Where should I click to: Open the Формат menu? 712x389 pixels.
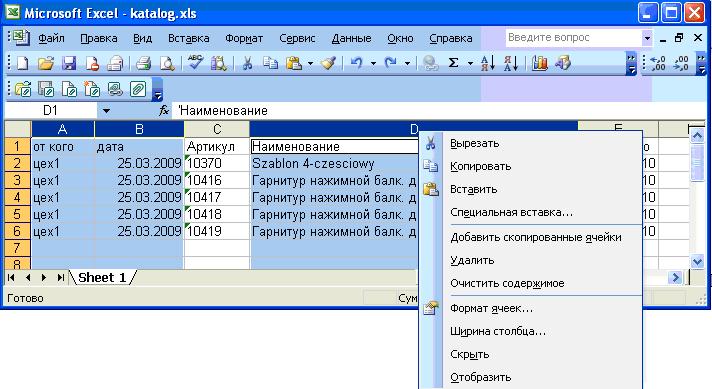pyautogui.click(x=244, y=39)
